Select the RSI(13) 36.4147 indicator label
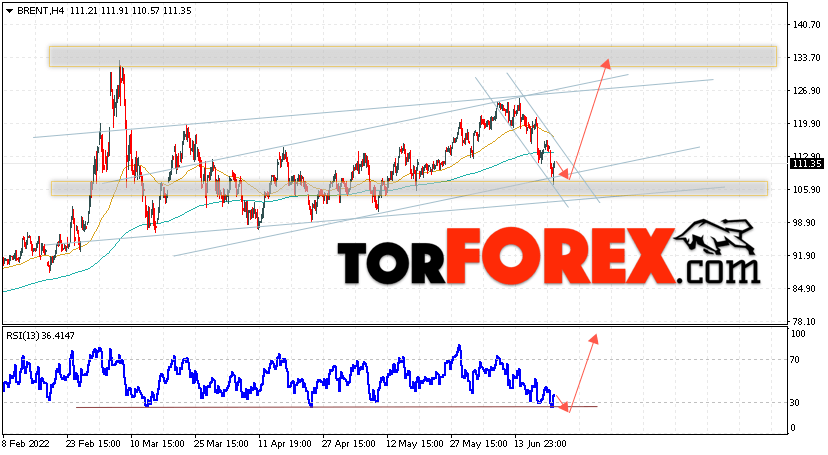This screenshot has height=455, width=828. click(x=40, y=336)
